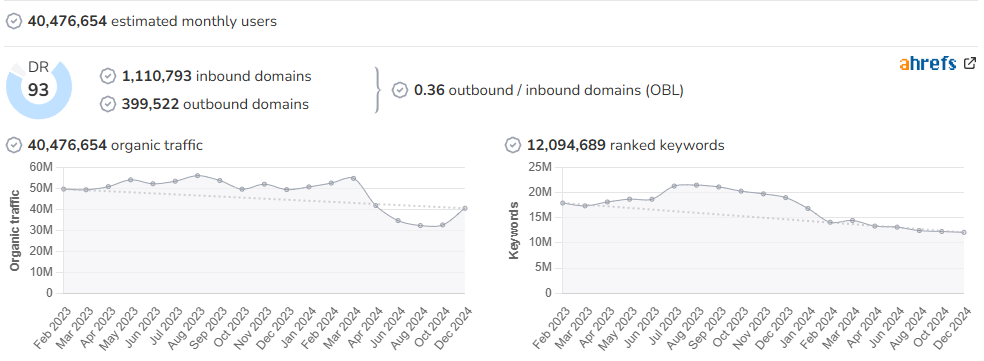Image resolution: width=984 pixels, height=361 pixels.
Task: Click the 25M label on keywords axis
Action: tap(540, 167)
